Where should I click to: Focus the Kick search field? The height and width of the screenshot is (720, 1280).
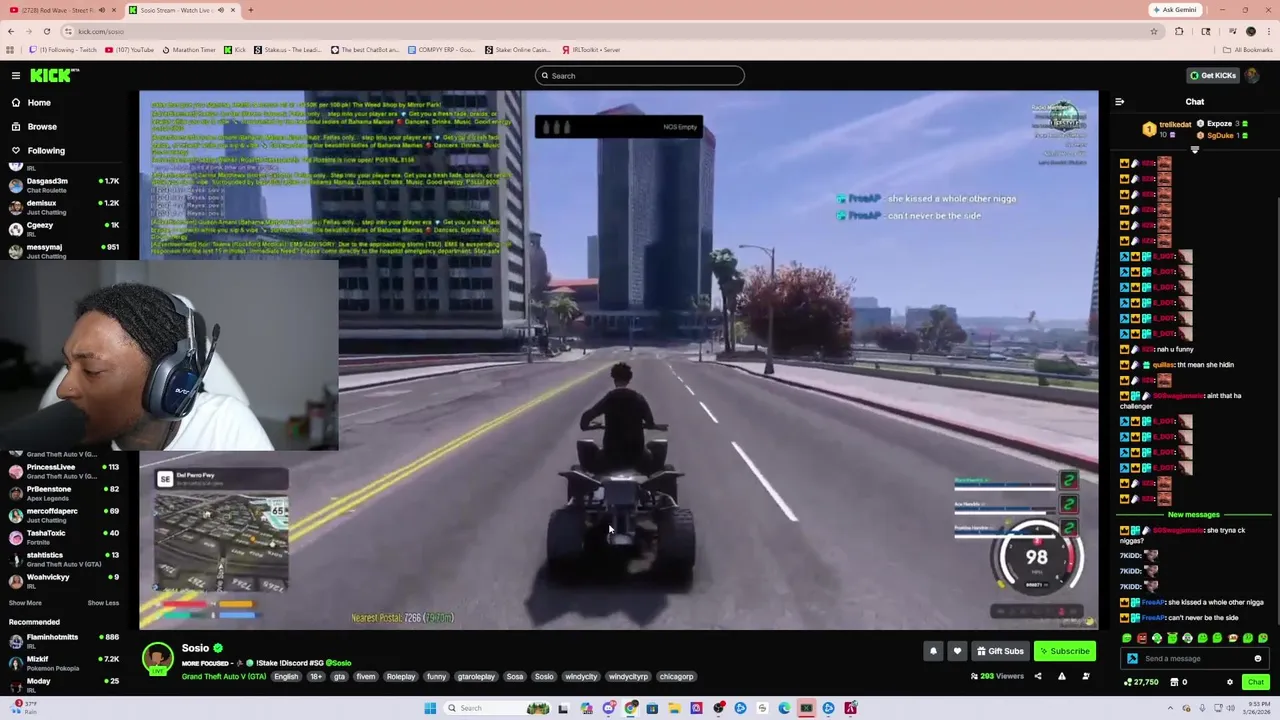pos(640,75)
